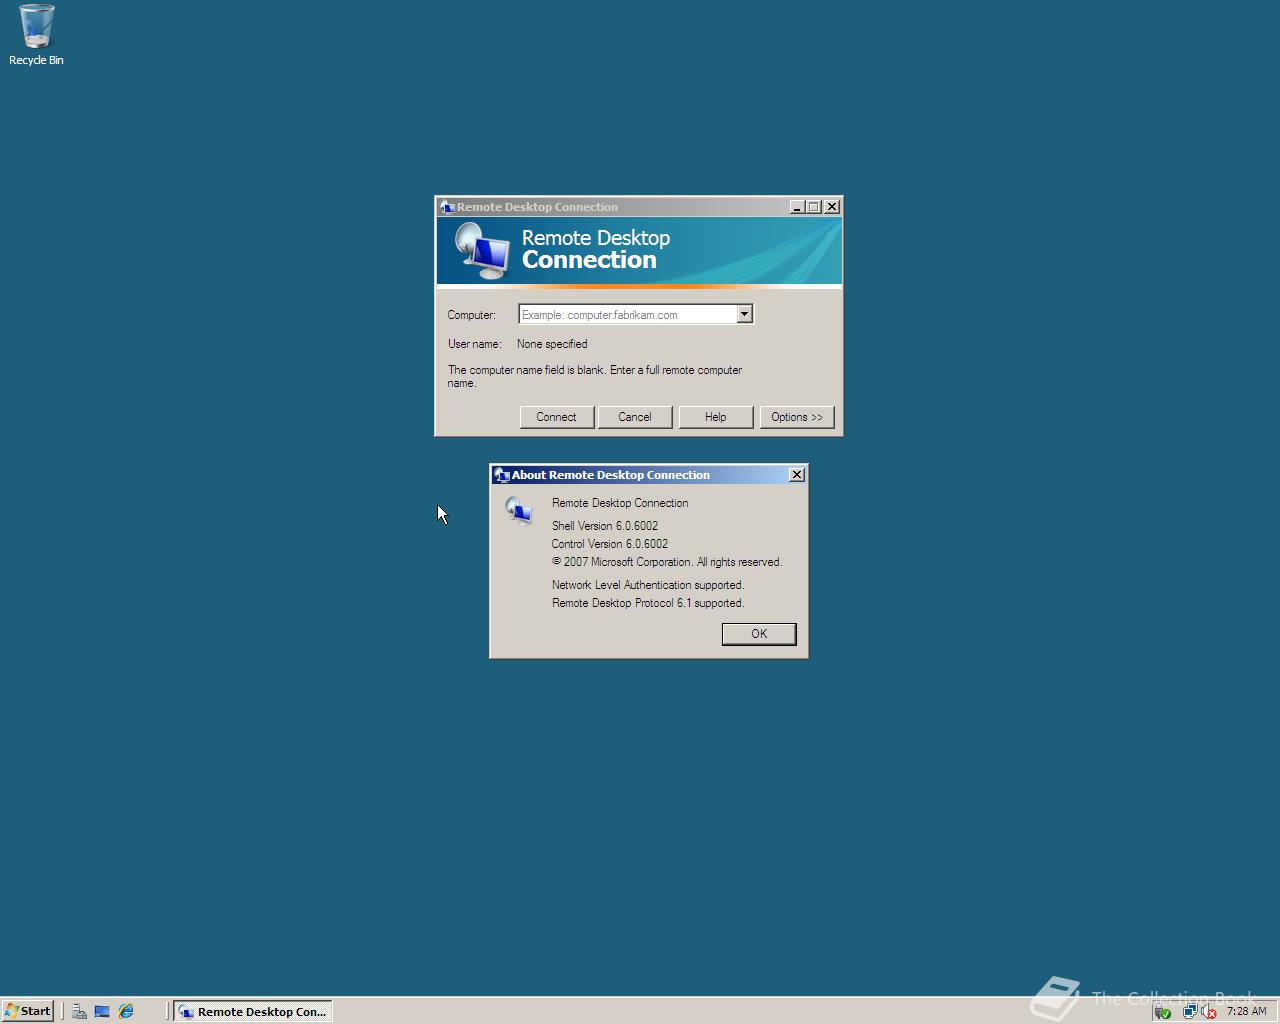Viewport: 1280px width, 1024px height.
Task: Expand Options >> in Remote Desktop Connection
Action: click(x=797, y=417)
